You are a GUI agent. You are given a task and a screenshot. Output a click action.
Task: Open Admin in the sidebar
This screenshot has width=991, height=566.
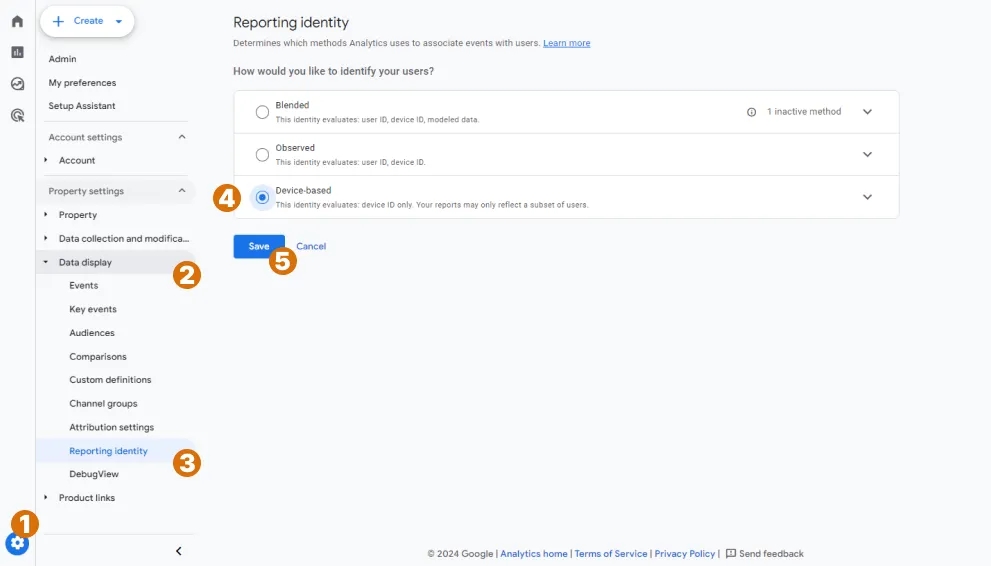tap(63, 59)
